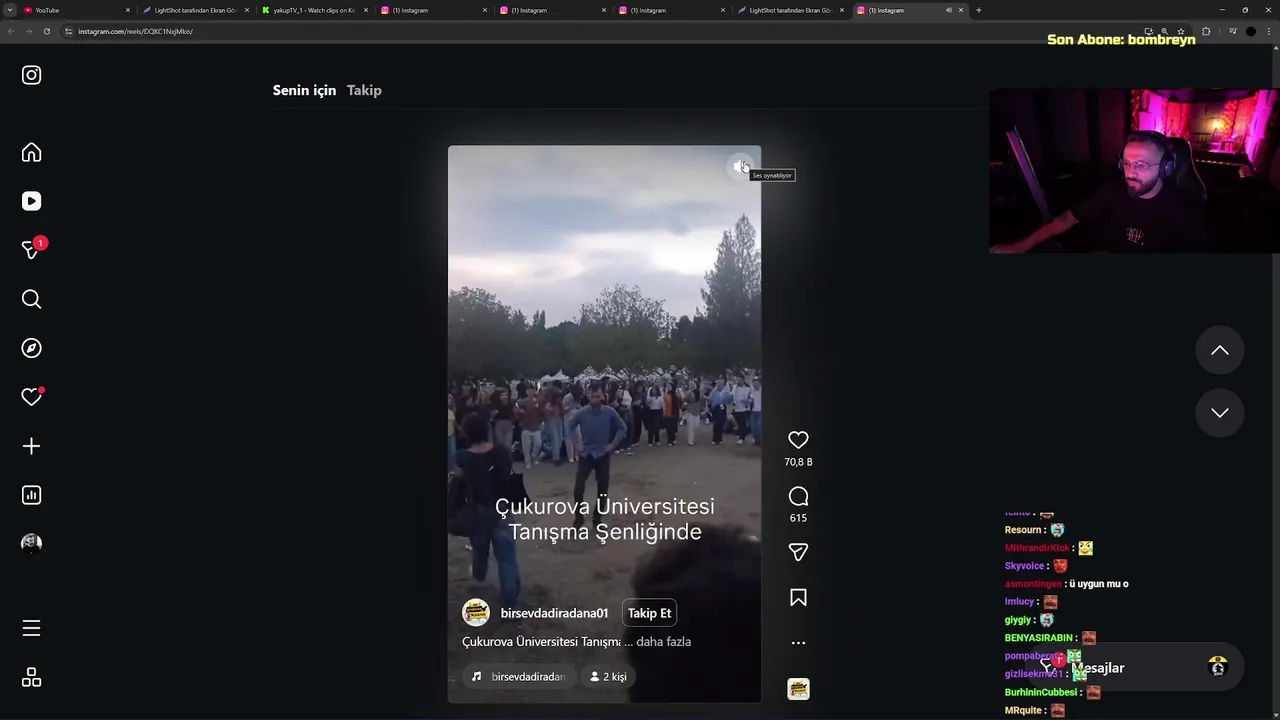Open the birsevdadiradana01 username link

coord(554,613)
